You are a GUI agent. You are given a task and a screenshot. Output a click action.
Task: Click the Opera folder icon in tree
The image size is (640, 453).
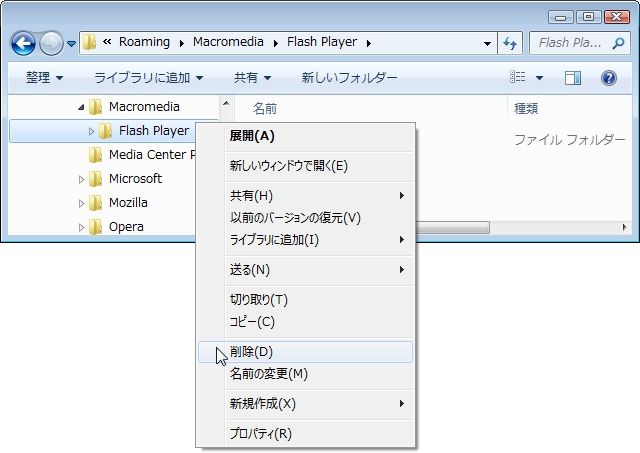click(95, 227)
